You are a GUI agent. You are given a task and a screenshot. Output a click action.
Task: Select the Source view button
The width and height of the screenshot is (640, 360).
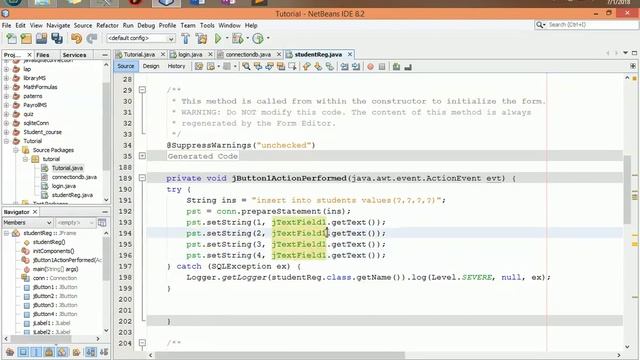126,66
